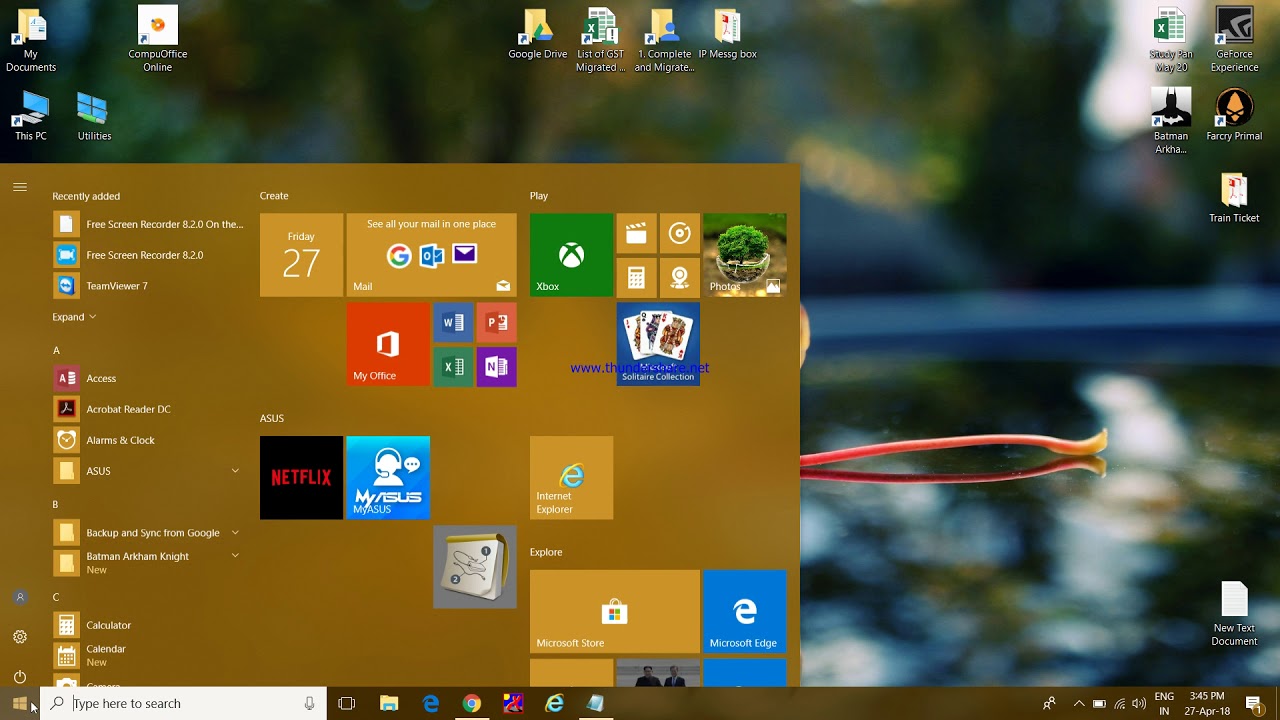Check battery status in the system tray
Viewport: 1280px width, 720px height.
1099,704
